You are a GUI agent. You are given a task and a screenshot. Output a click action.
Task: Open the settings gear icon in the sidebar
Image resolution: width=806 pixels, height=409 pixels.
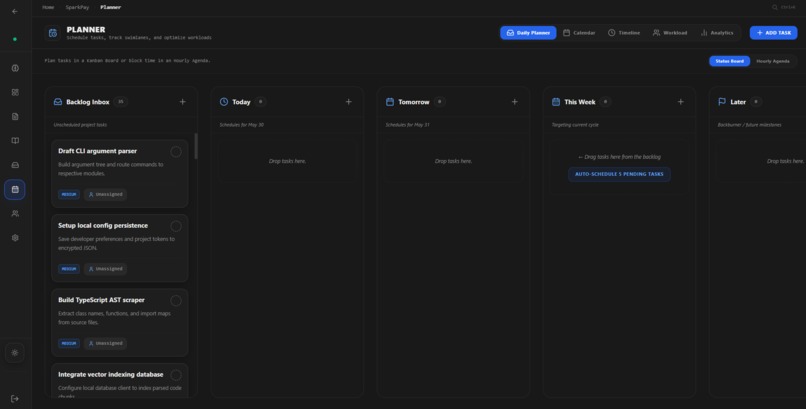[x=15, y=238]
